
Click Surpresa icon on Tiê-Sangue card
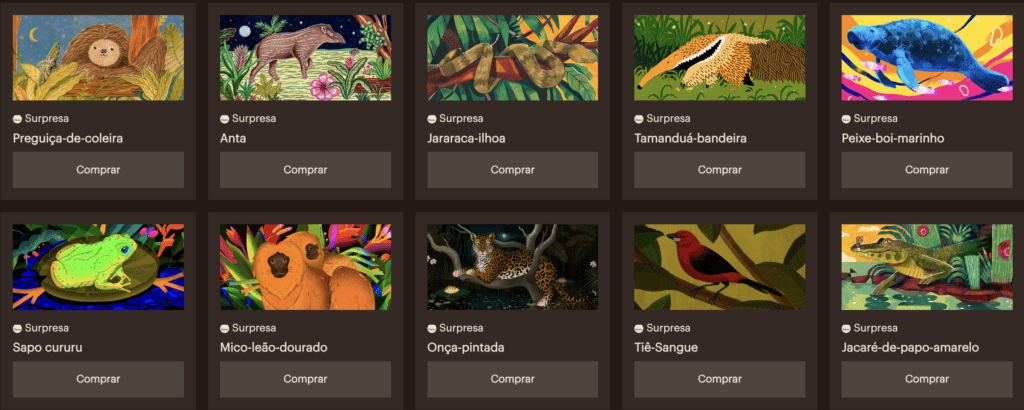click(x=639, y=328)
